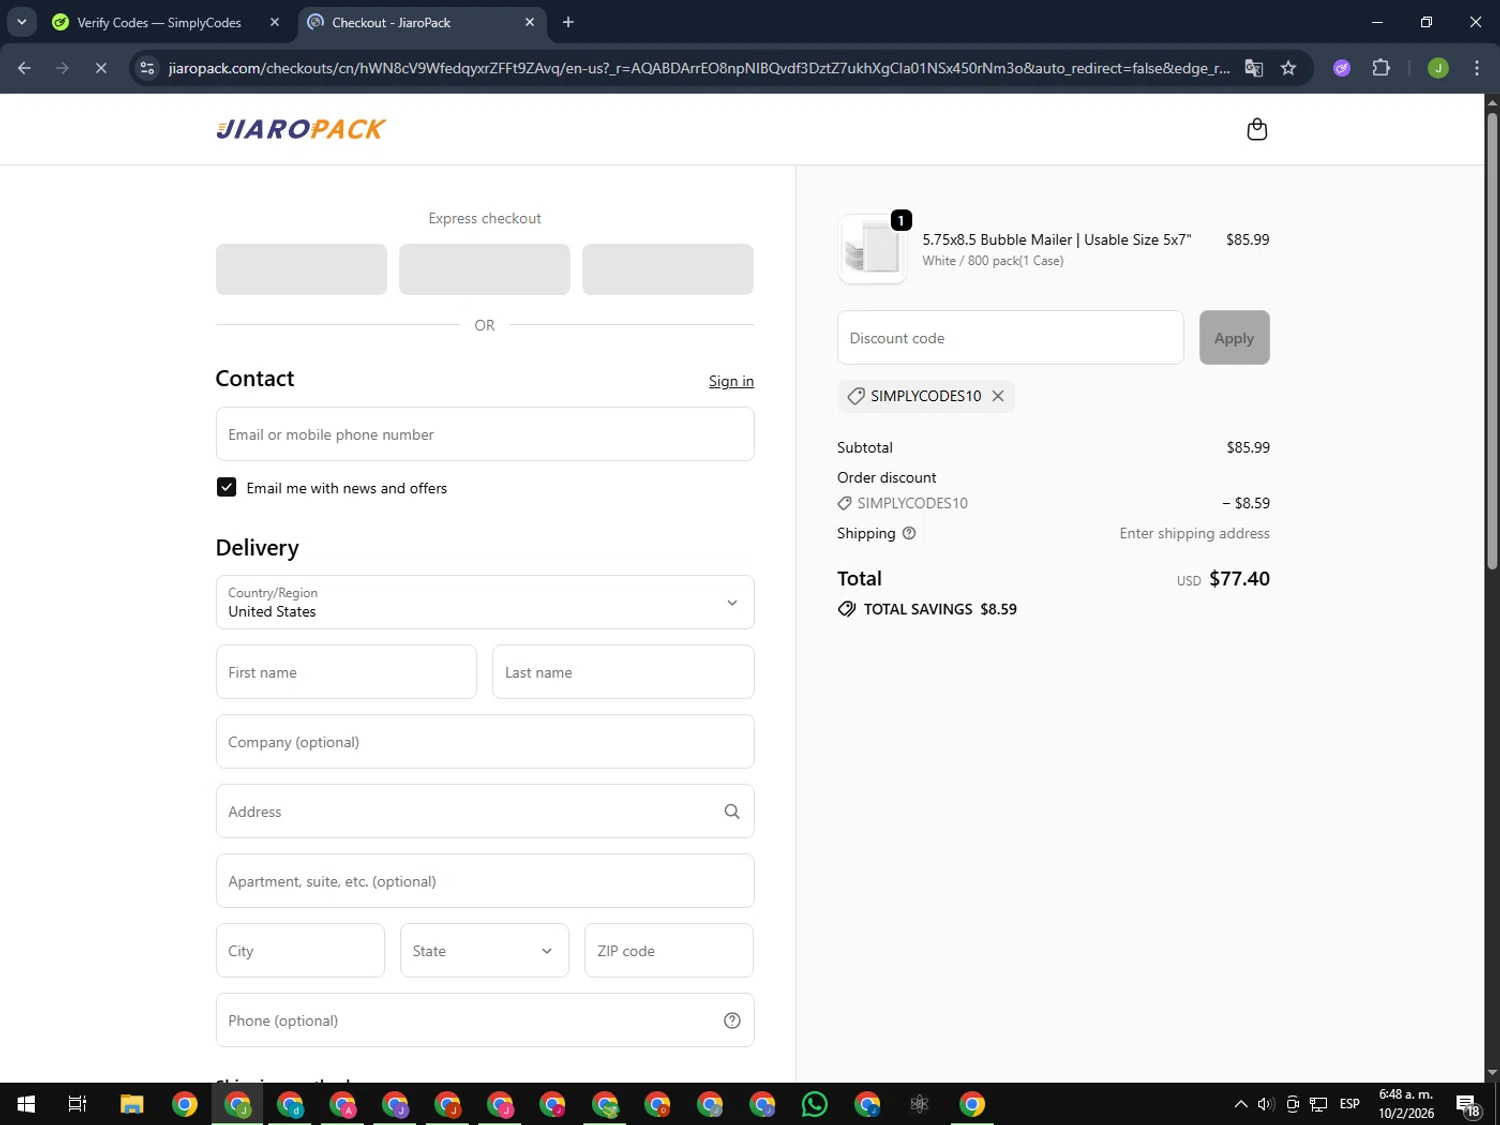Click the Last name field
1500x1125 pixels.
click(x=623, y=672)
